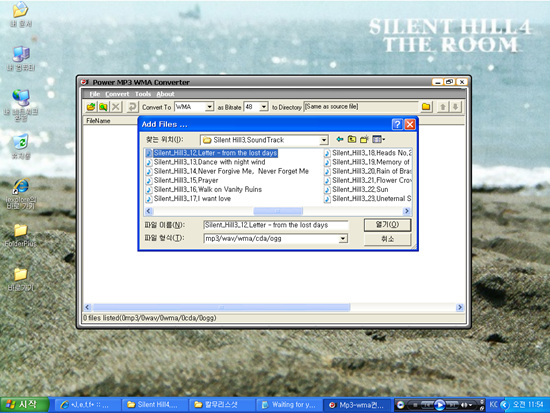
Task: Click the create new folder icon
Action: (x=364, y=139)
